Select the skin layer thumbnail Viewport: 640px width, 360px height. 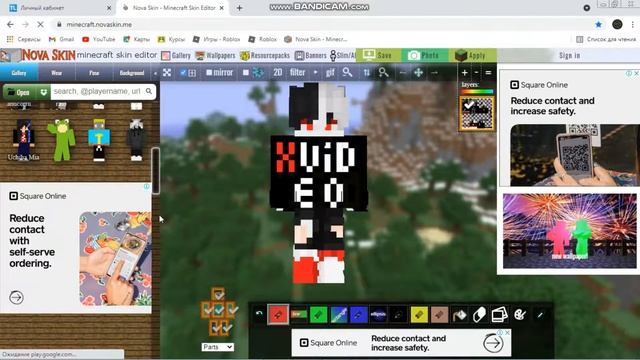(477, 113)
